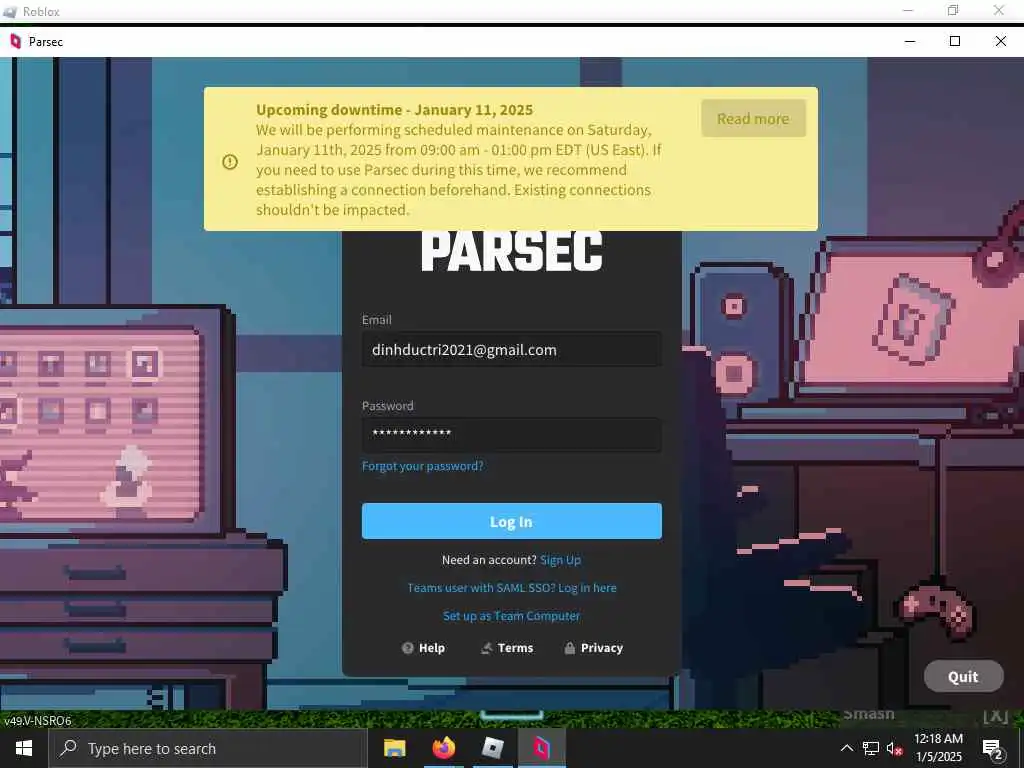Focus the Password input field
Screen dimensions: 1024x768
pyautogui.click(x=511, y=434)
